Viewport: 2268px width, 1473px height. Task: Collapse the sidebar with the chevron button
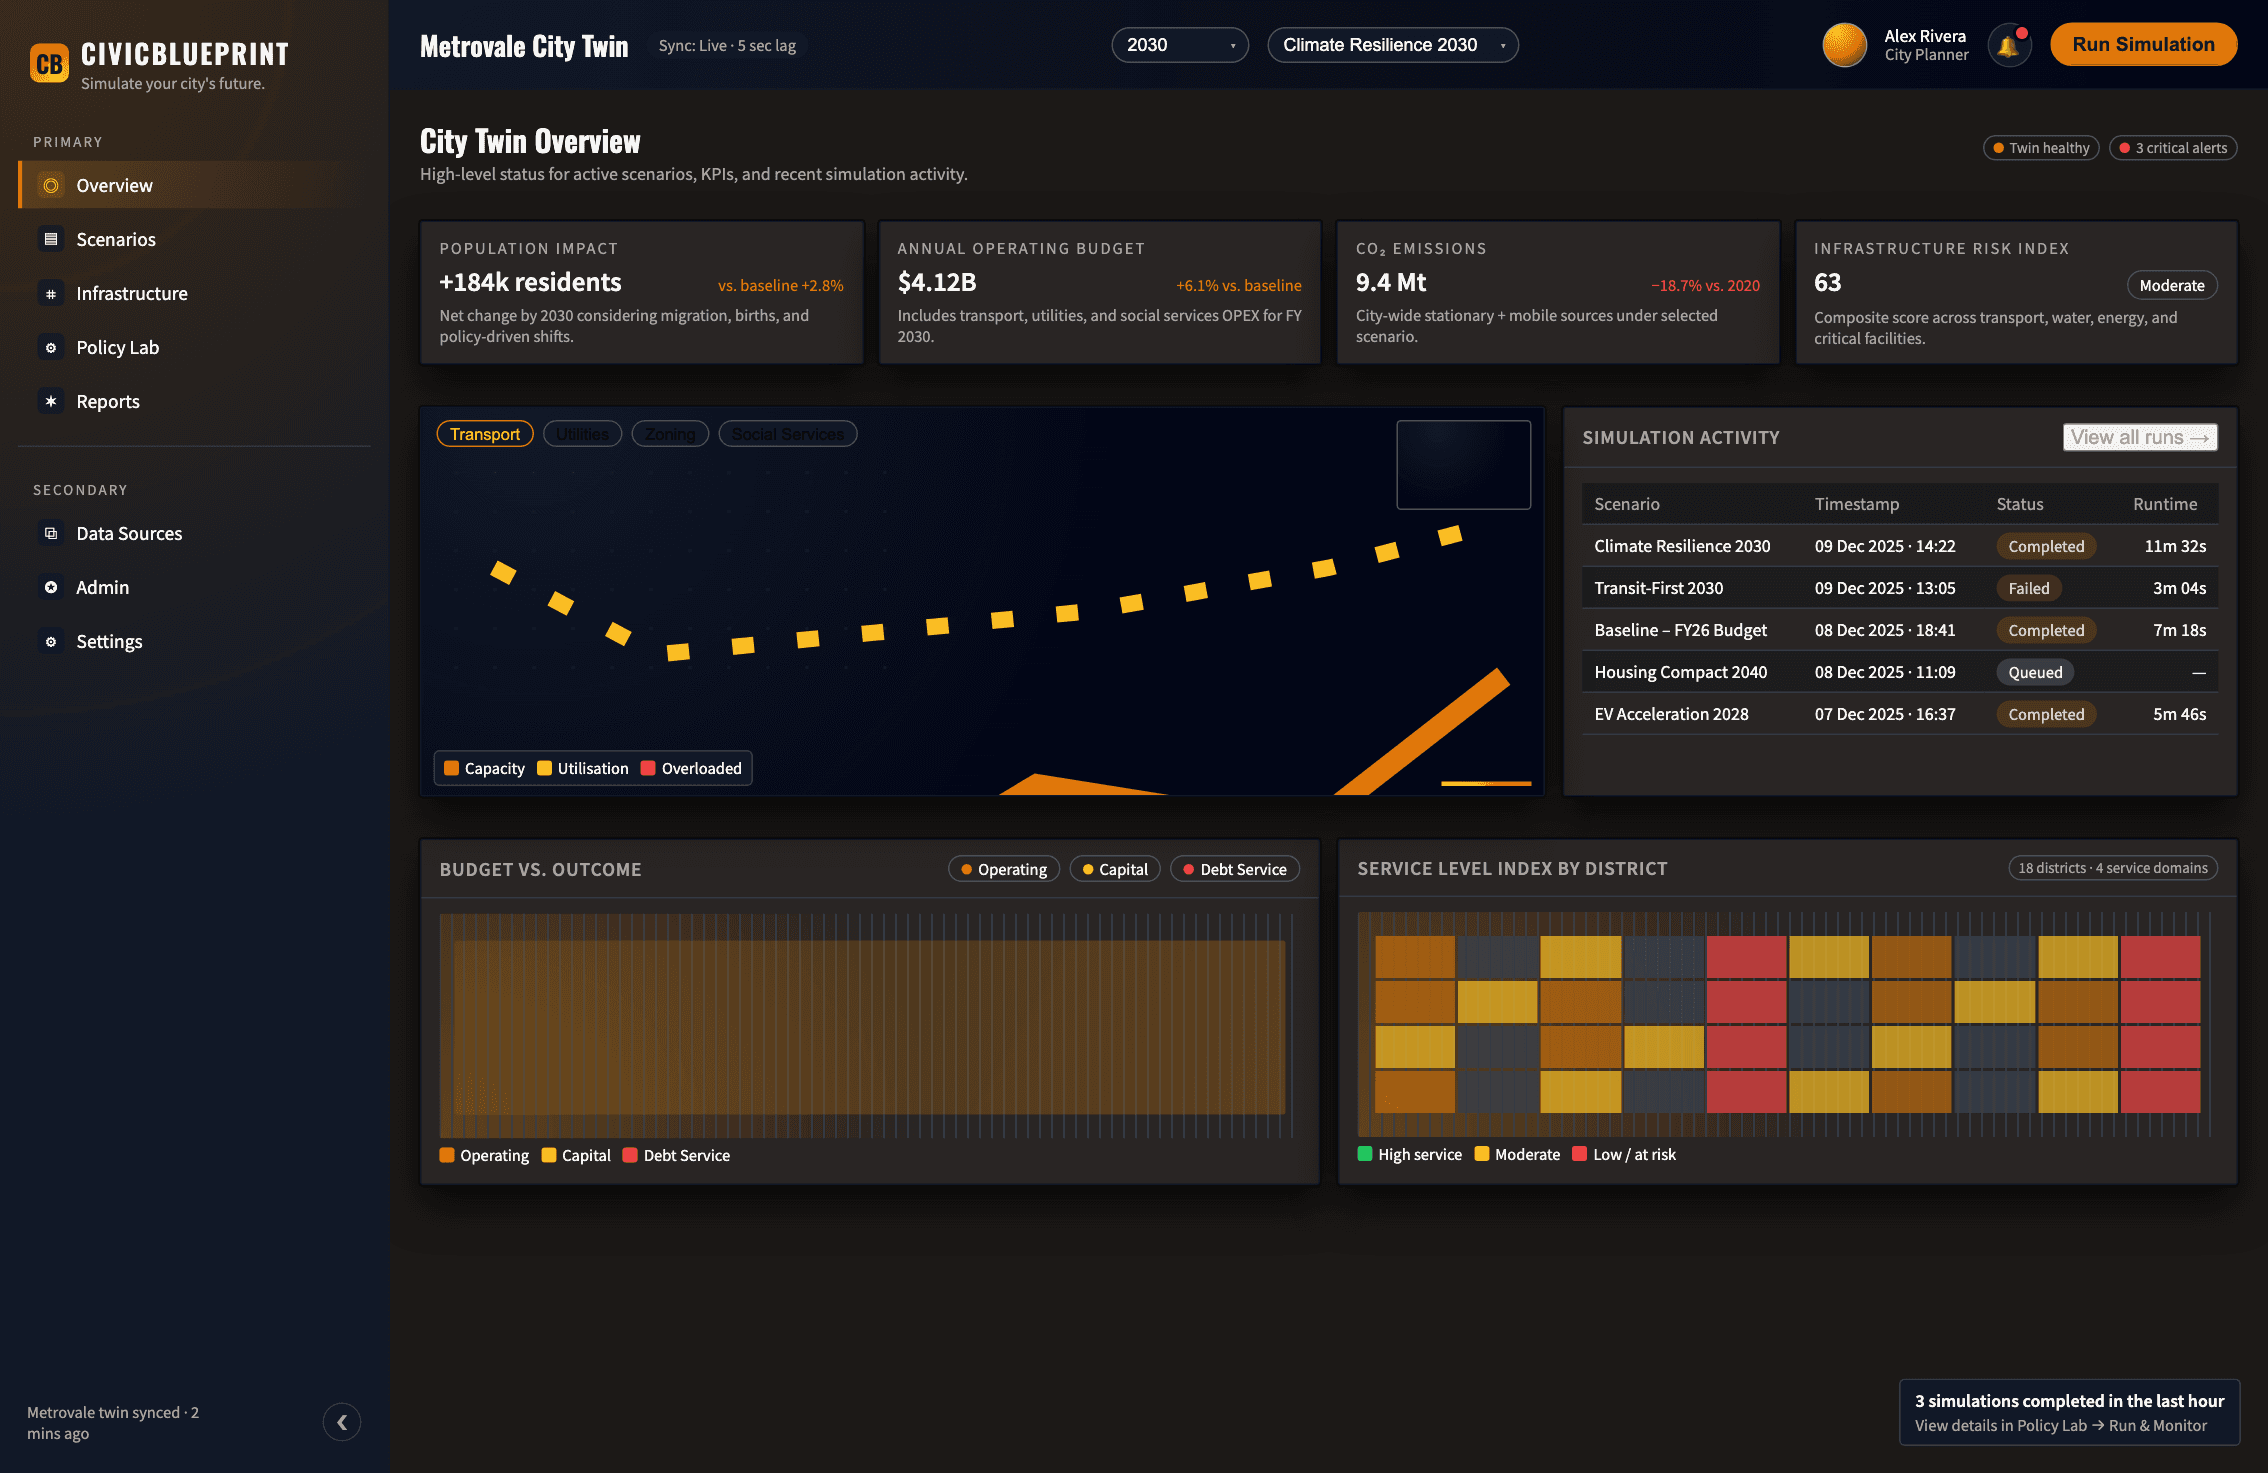[342, 1422]
